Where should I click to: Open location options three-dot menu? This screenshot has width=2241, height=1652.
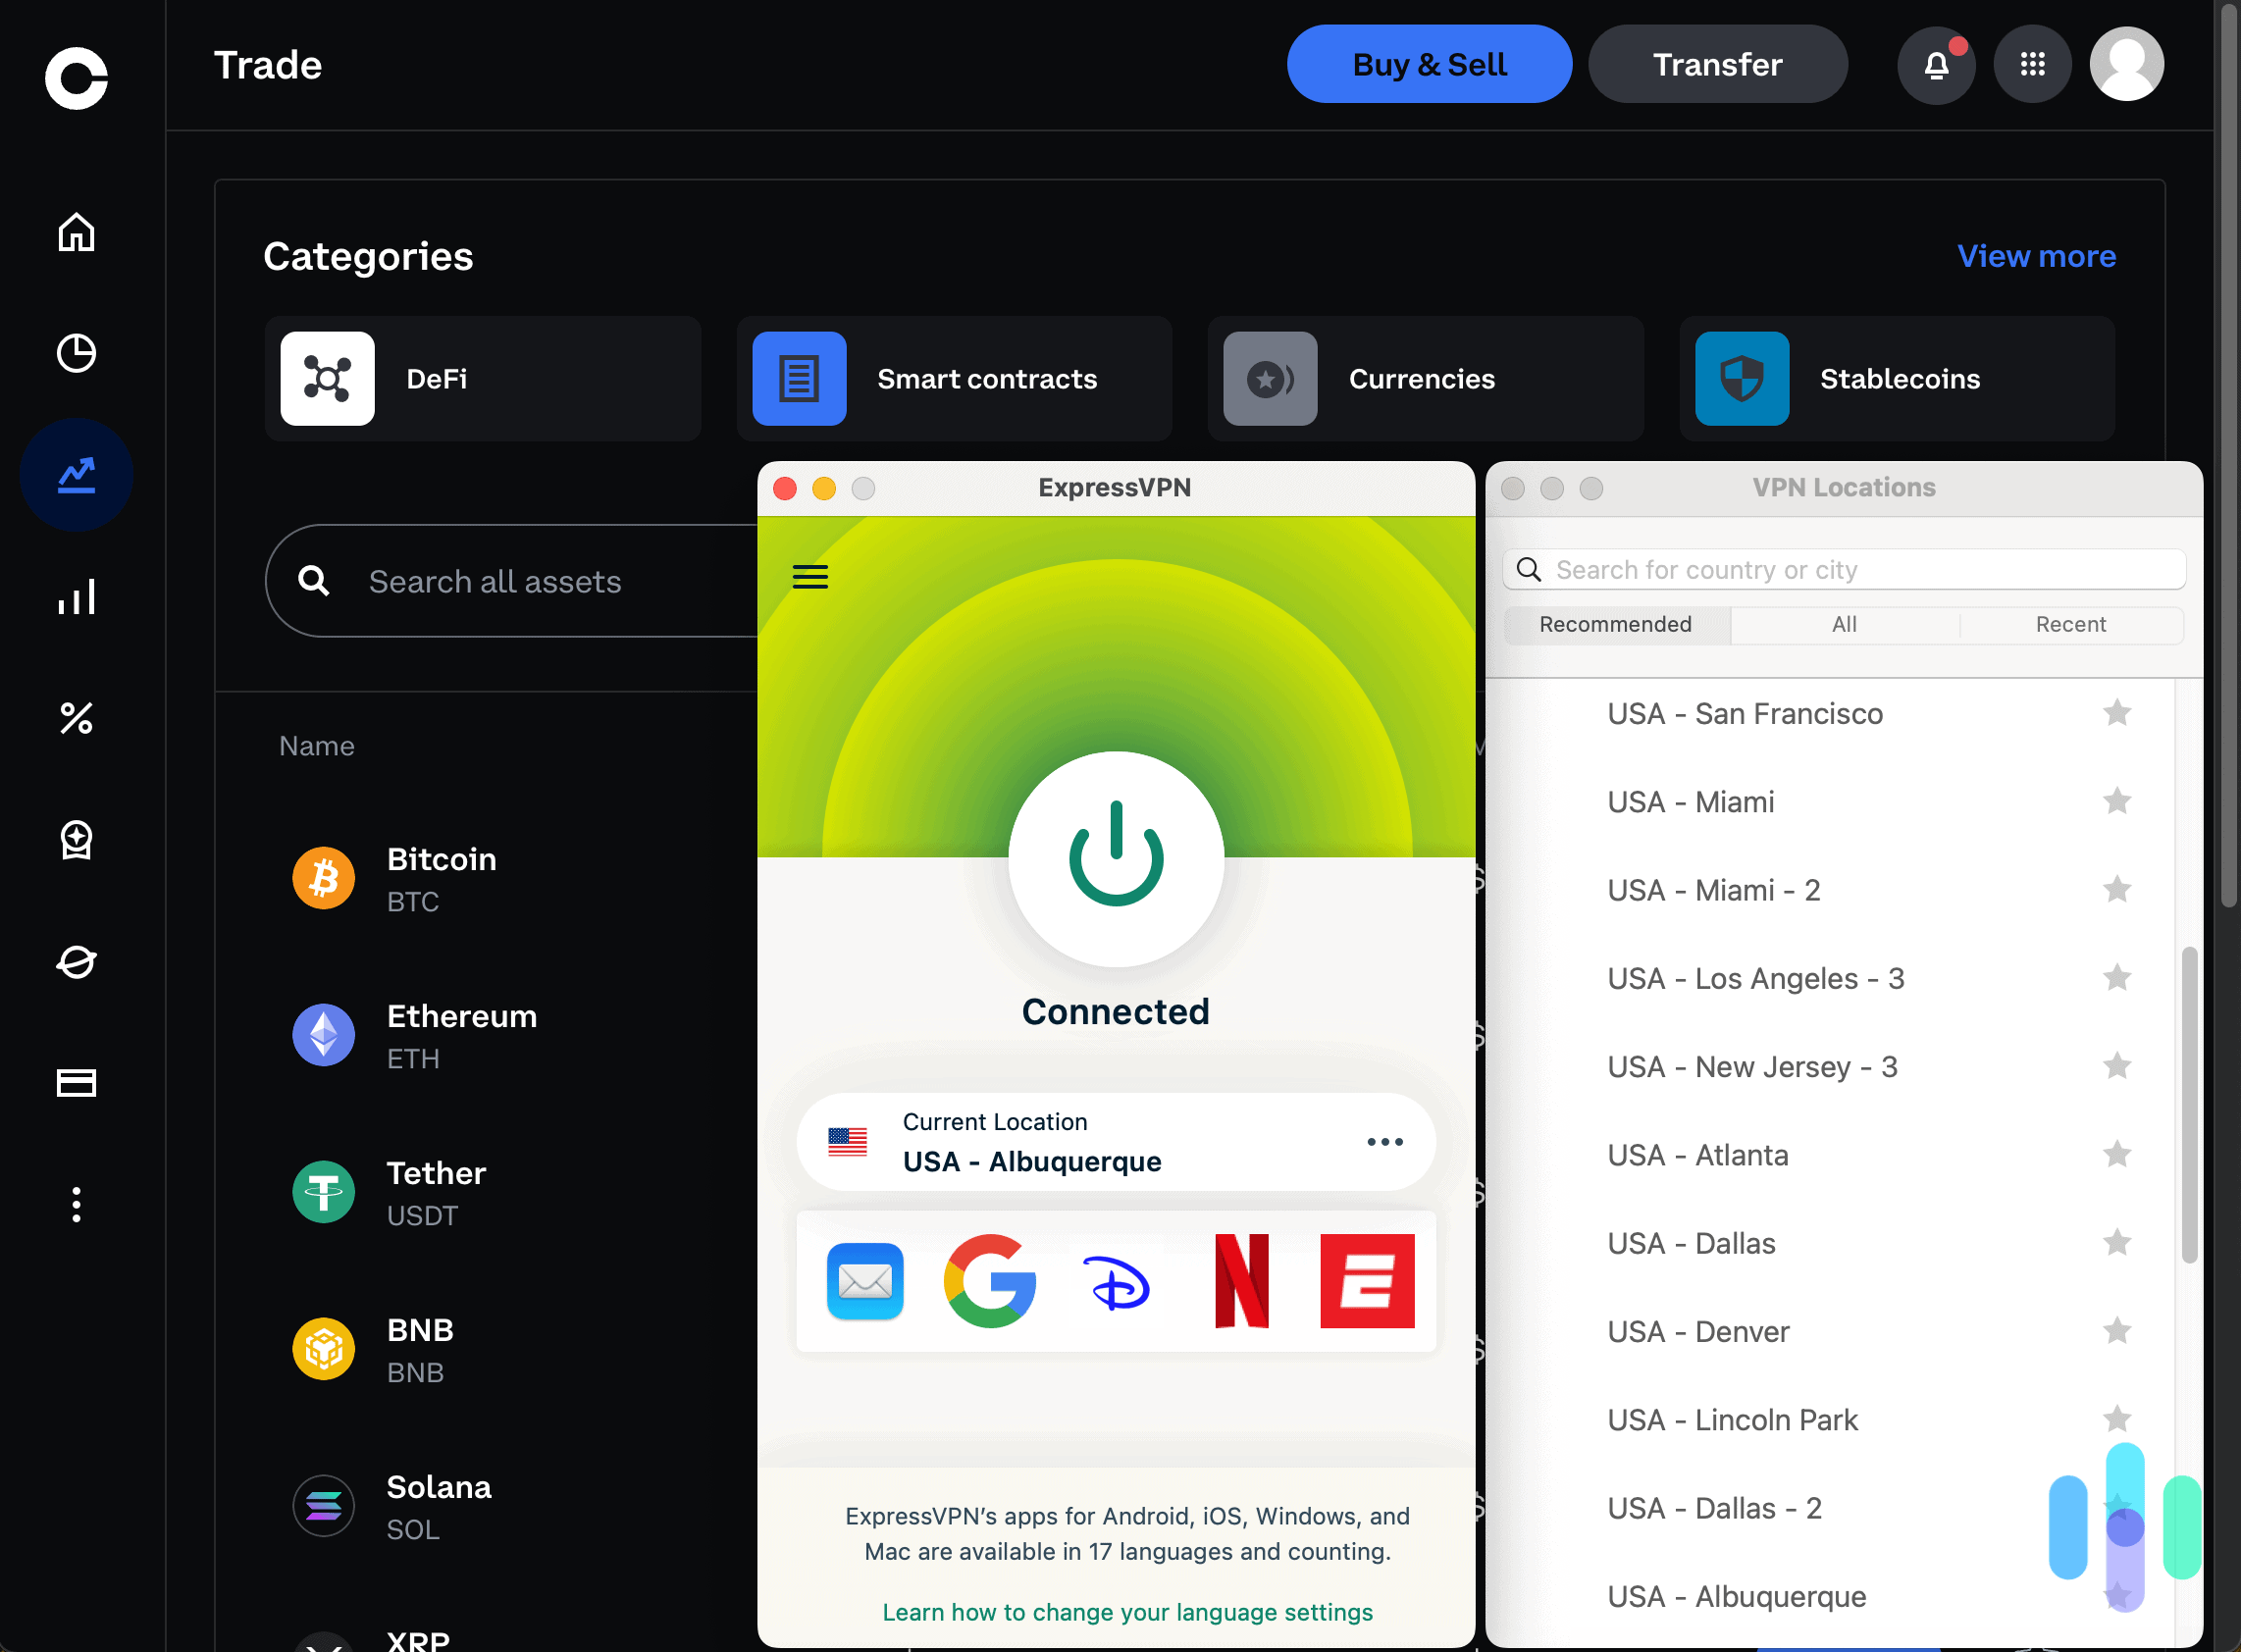pyautogui.click(x=1385, y=1142)
